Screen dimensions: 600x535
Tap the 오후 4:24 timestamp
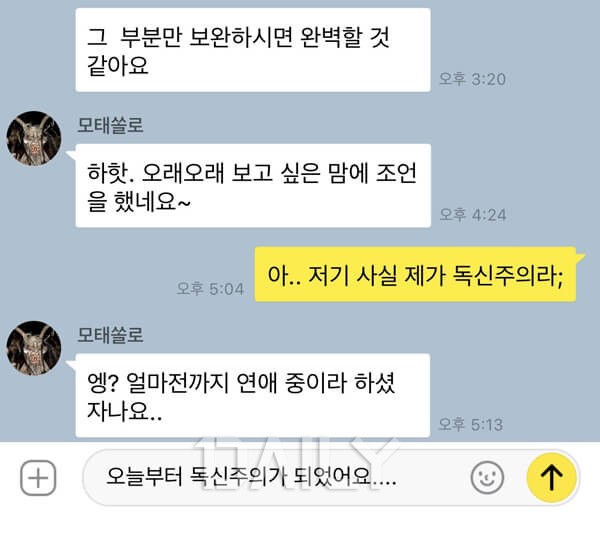473,215
